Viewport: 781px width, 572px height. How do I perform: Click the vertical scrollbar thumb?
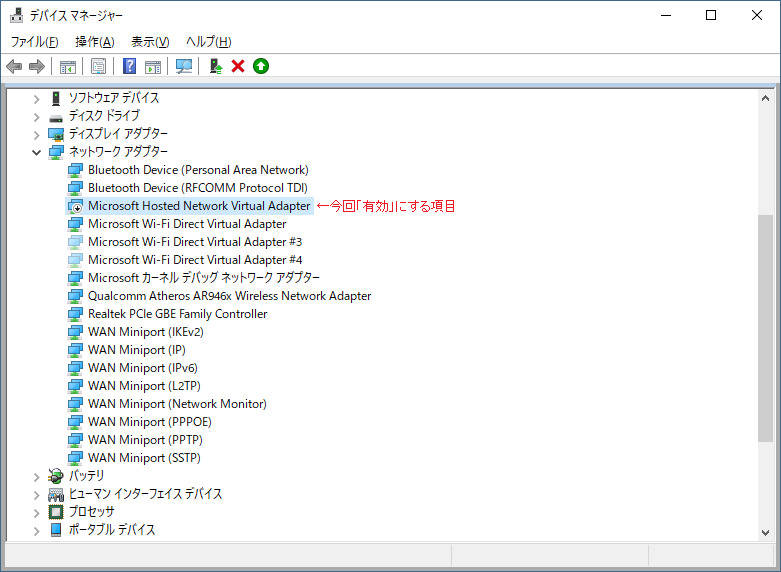[765, 328]
